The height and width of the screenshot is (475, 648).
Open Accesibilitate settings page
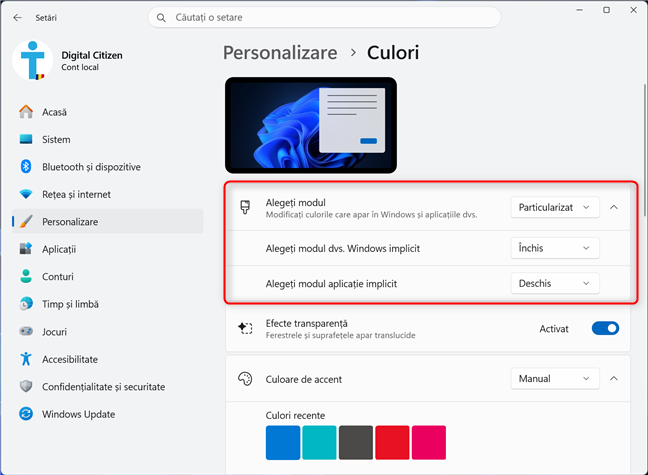tap(108, 359)
